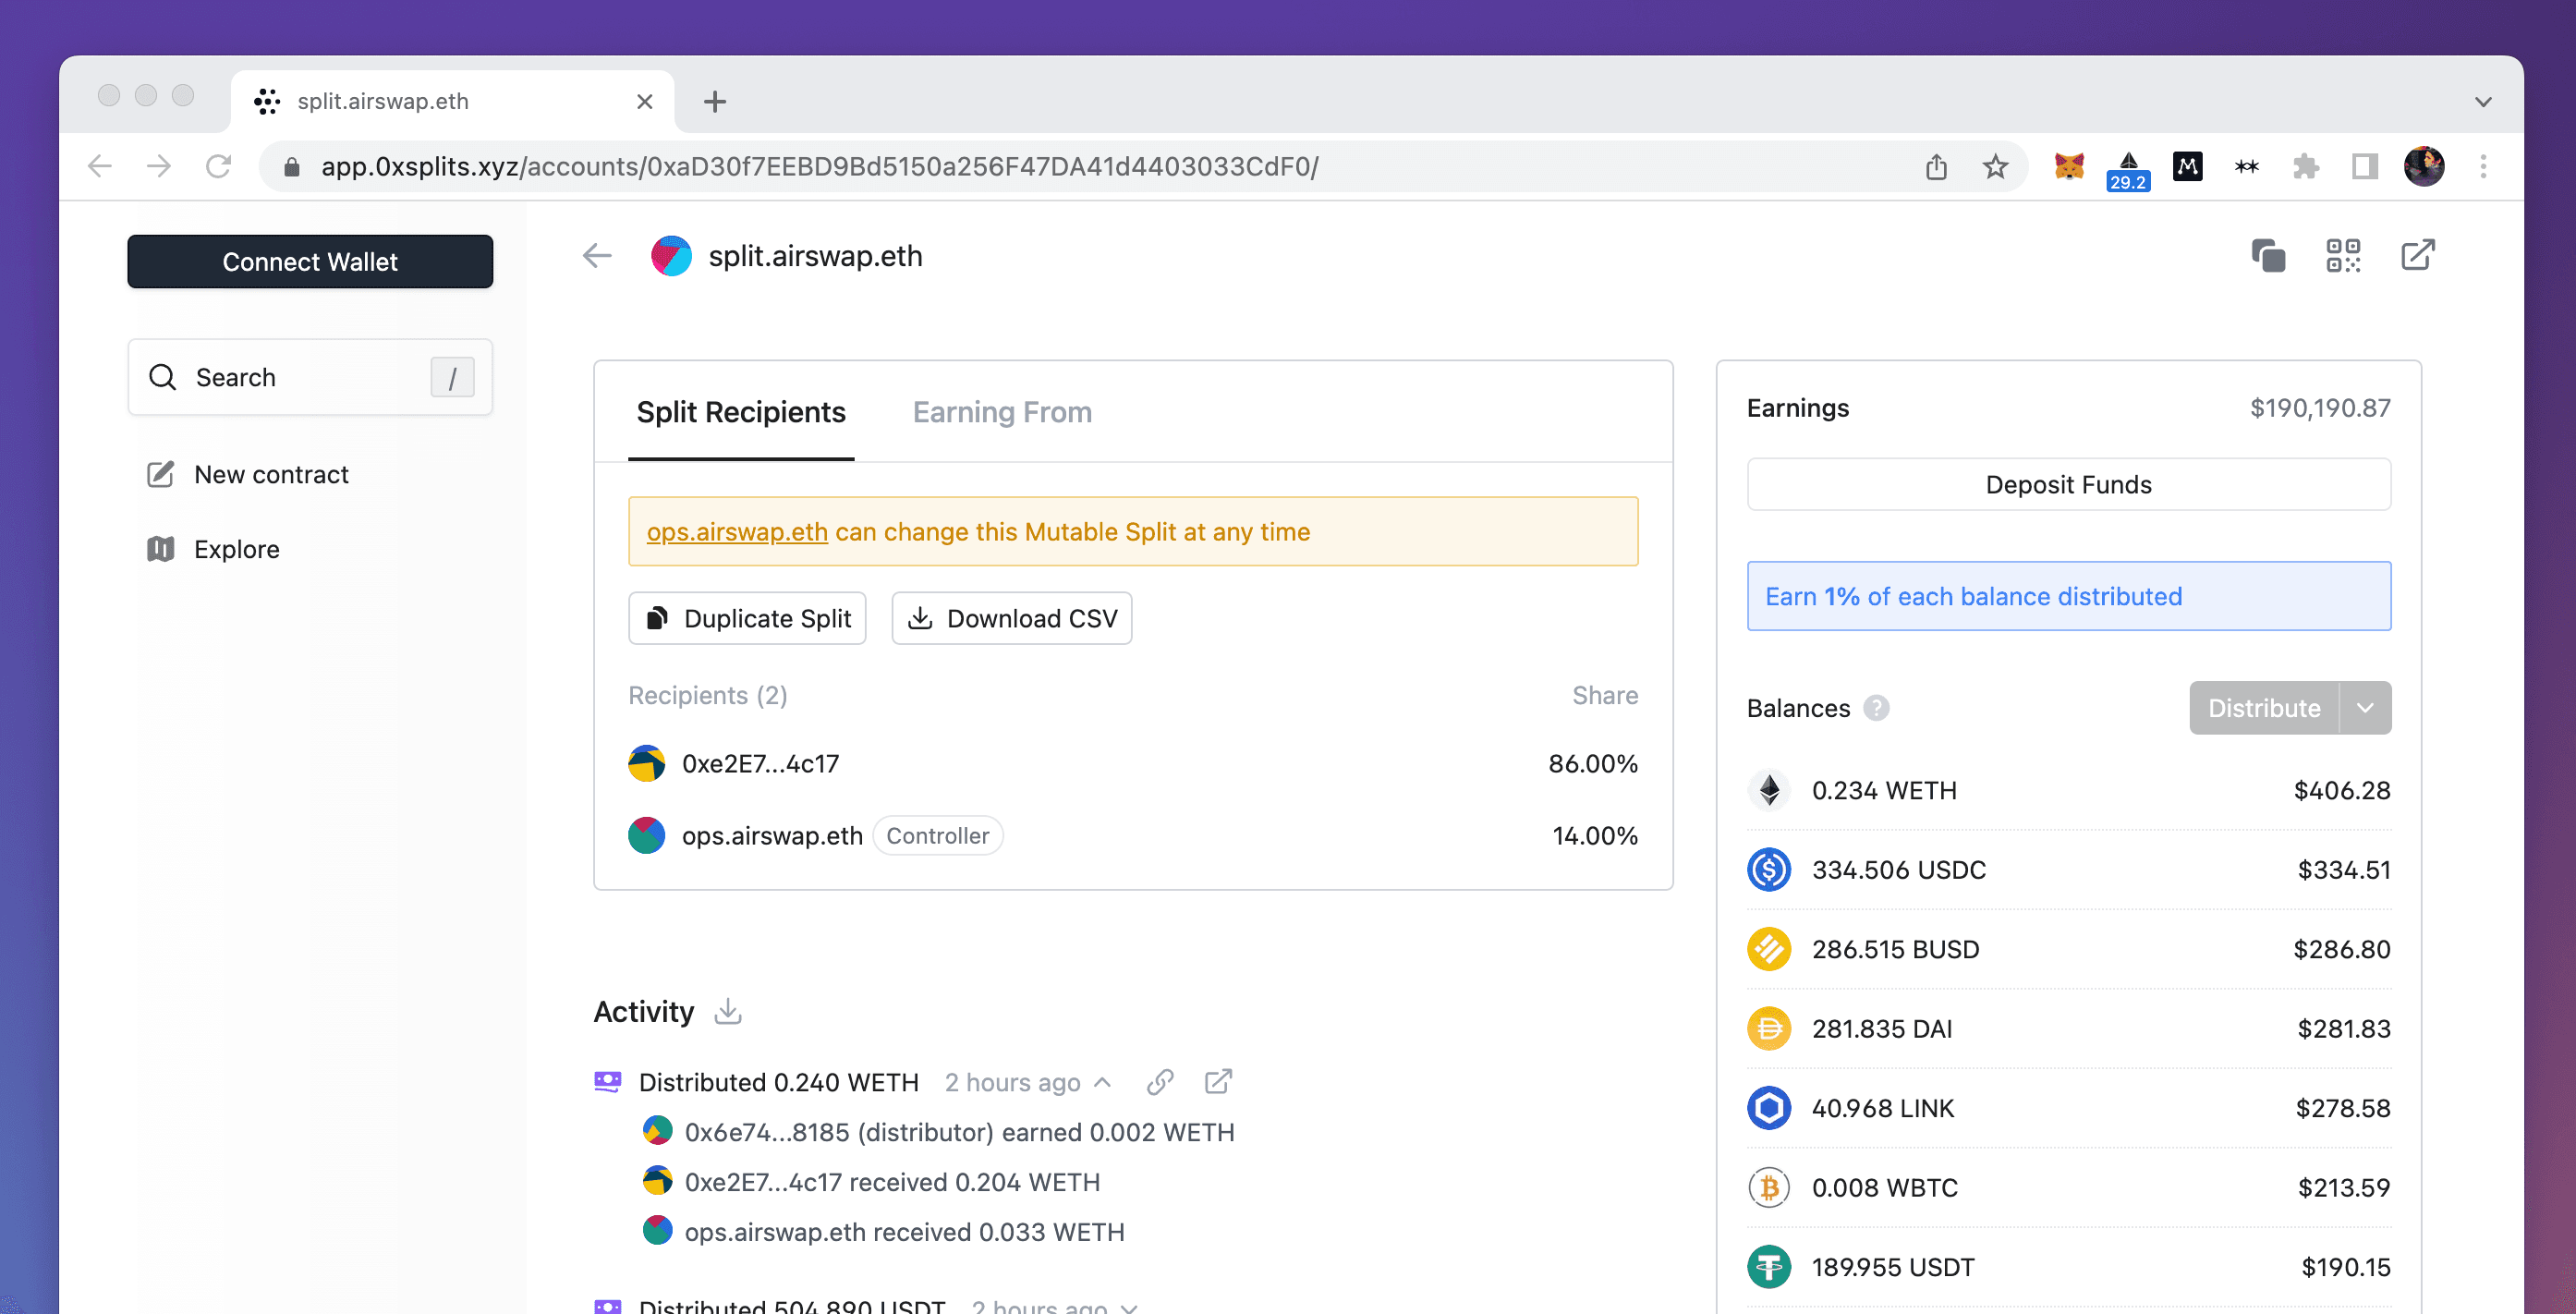The image size is (2576, 1314).
Task: Click the DAI token icon
Action: tap(1770, 1029)
